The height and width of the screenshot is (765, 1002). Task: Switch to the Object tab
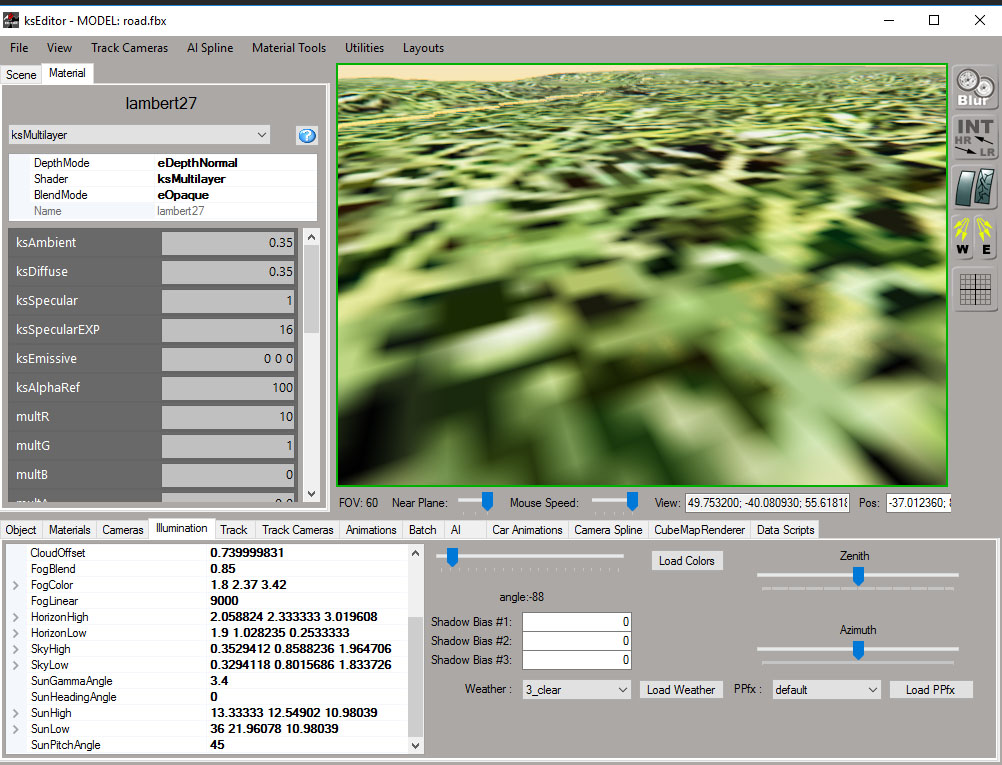pyautogui.click(x=21, y=530)
